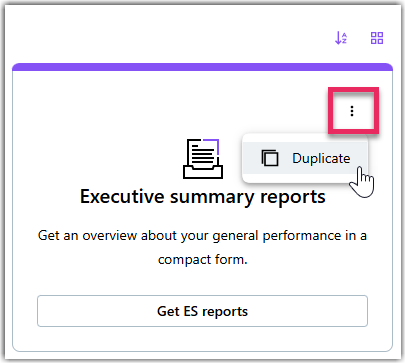Click the 'compact form.' line of the description
406x364 pixels.
click(x=203, y=259)
